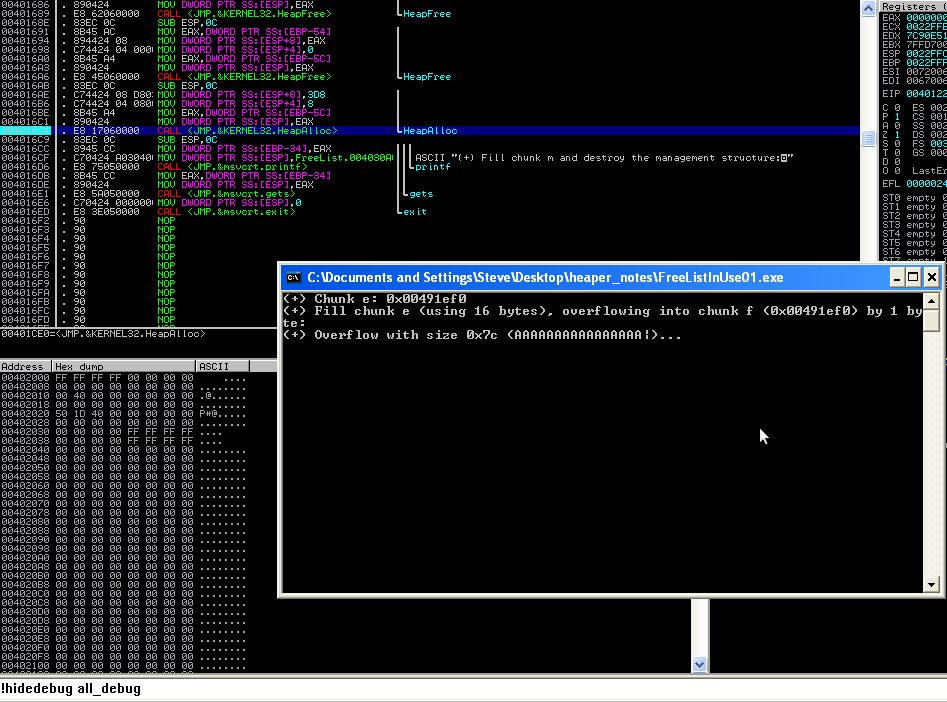Click the exit comment label
Screen dimensions: 947x702
(415, 212)
